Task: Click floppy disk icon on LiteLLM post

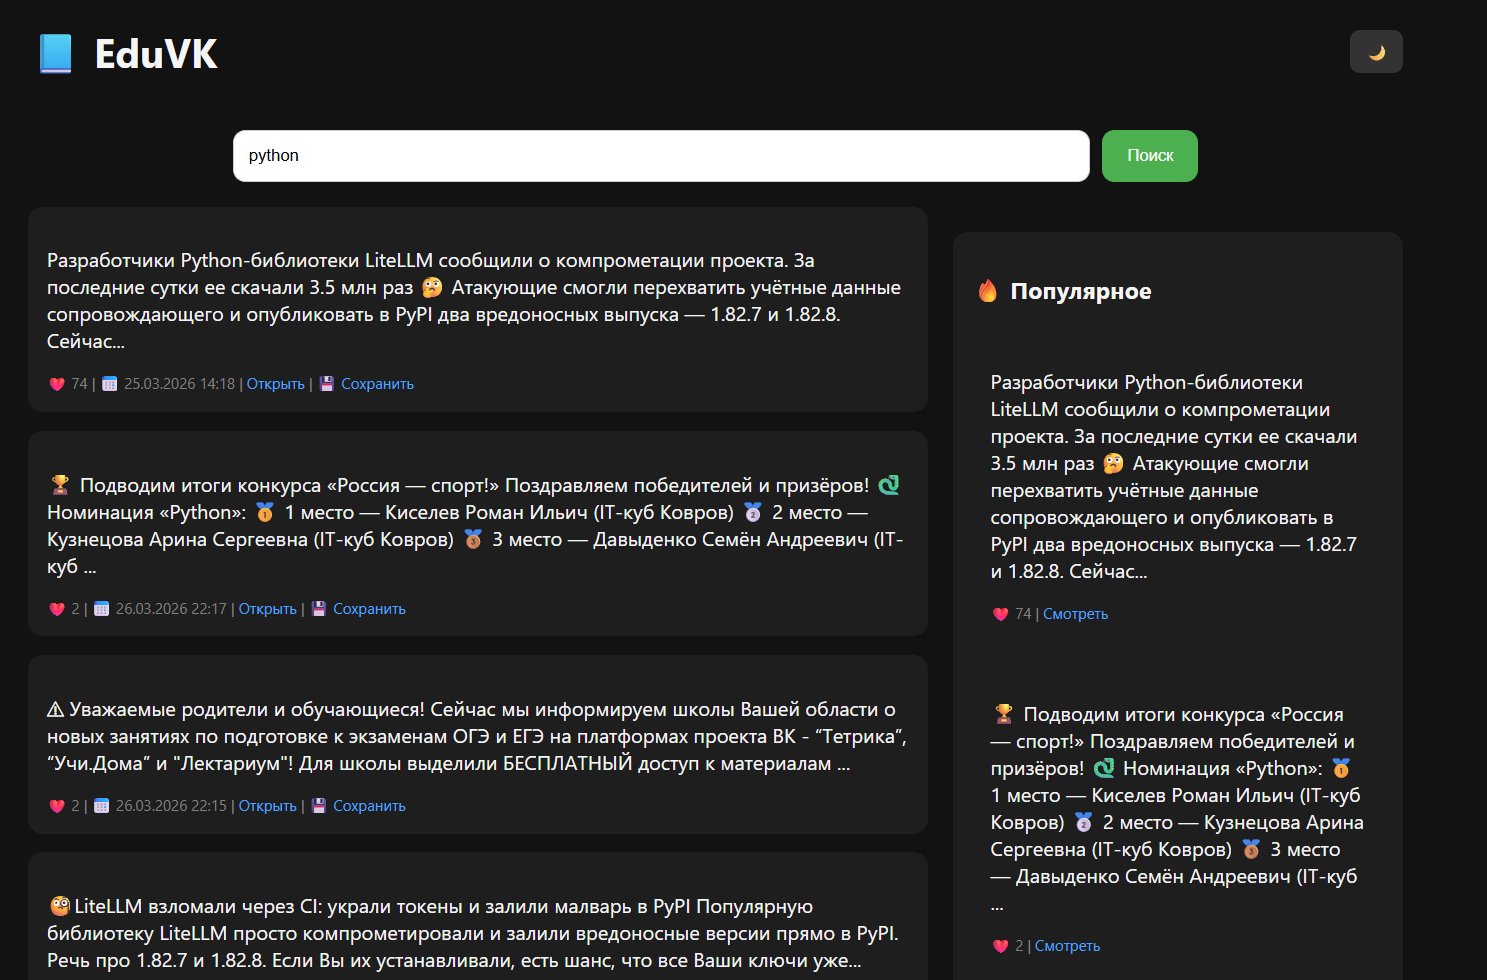Action: 326,384
